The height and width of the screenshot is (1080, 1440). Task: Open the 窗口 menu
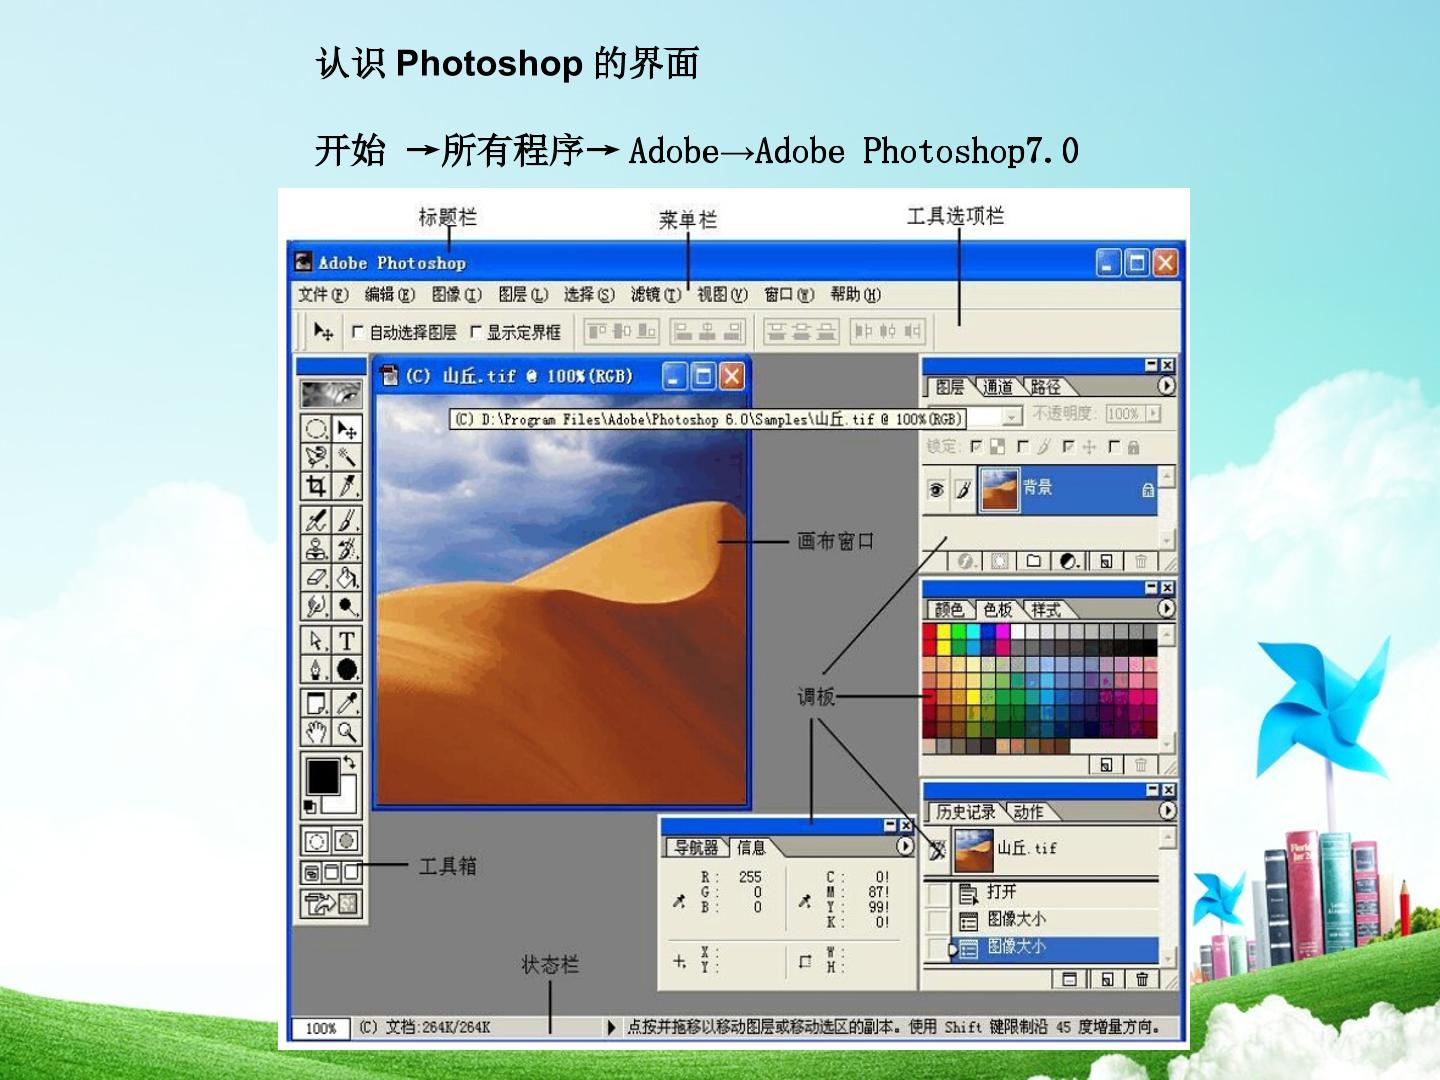coord(789,294)
